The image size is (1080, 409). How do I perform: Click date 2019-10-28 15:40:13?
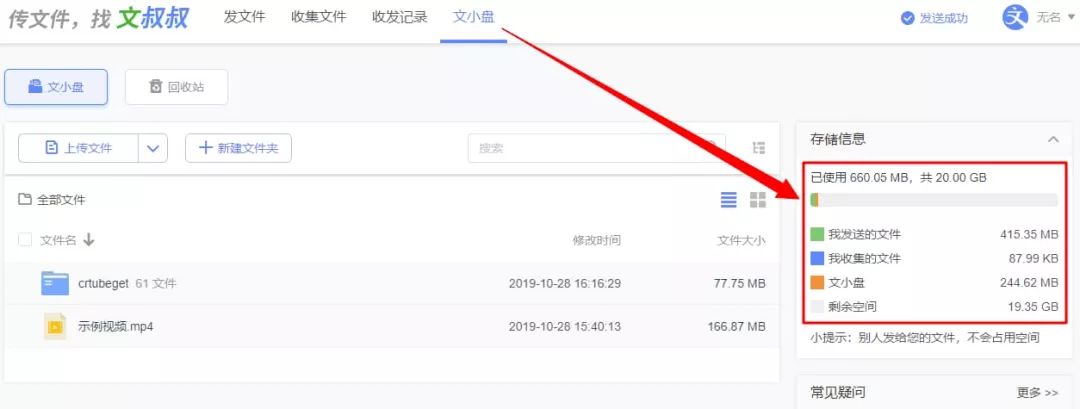(x=565, y=326)
